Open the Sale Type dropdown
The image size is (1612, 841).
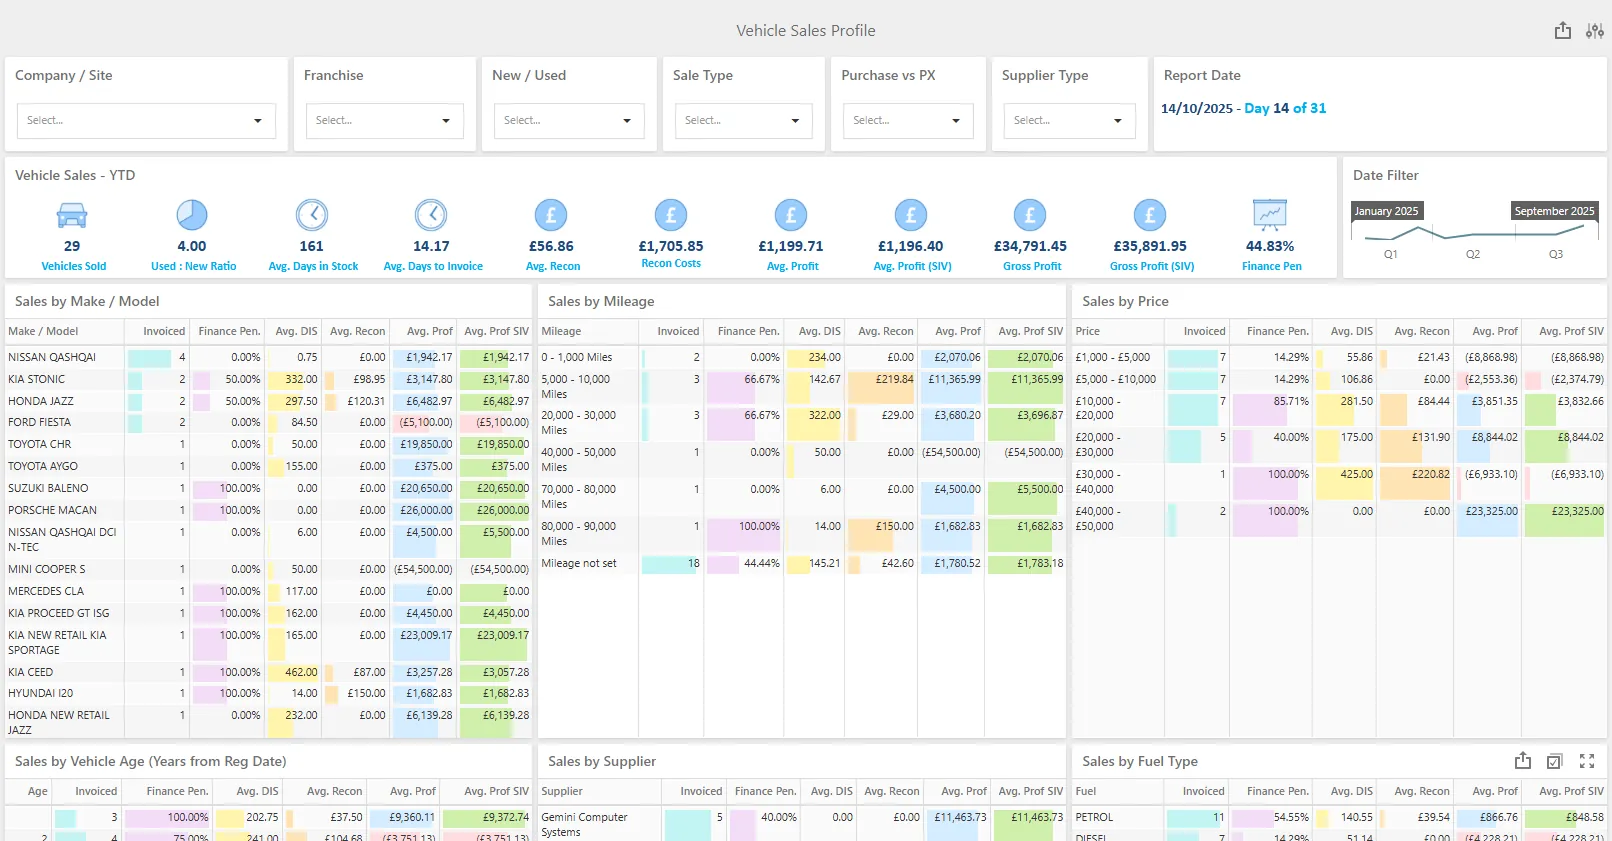click(x=744, y=121)
